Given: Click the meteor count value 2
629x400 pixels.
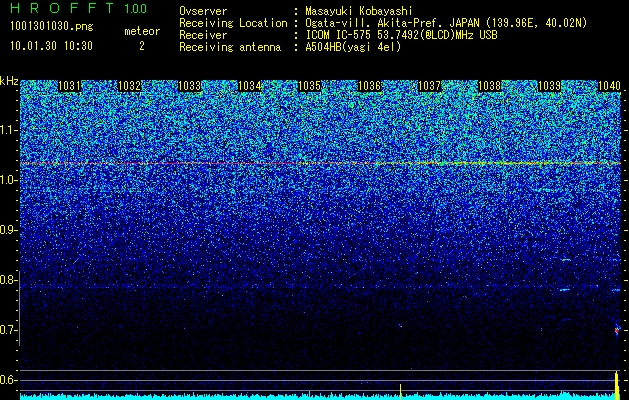Looking at the screenshot, I should click(x=142, y=46).
